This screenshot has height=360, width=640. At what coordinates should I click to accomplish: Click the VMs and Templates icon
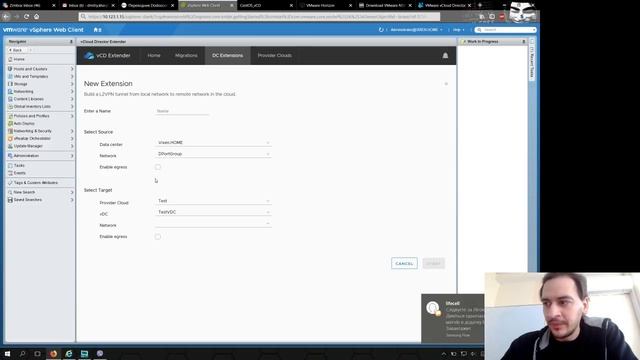click(x=10, y=76)
